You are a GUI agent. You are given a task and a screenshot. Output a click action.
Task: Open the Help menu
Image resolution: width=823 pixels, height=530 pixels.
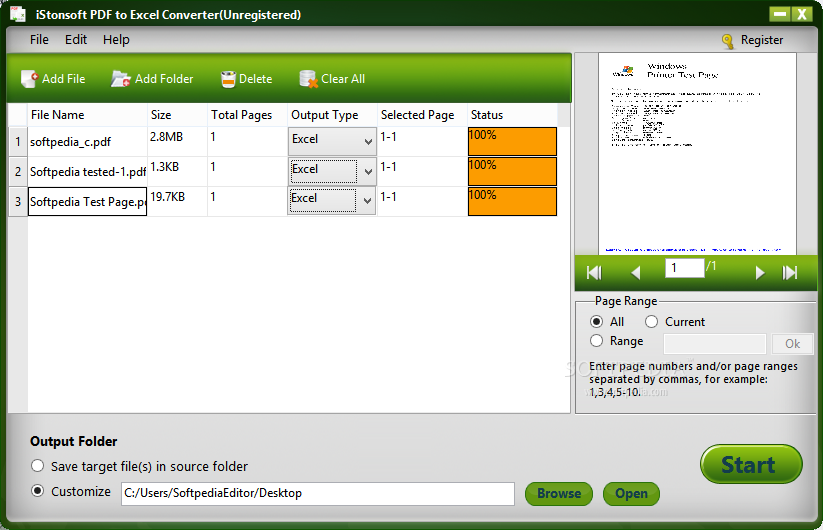pos(116,40)
